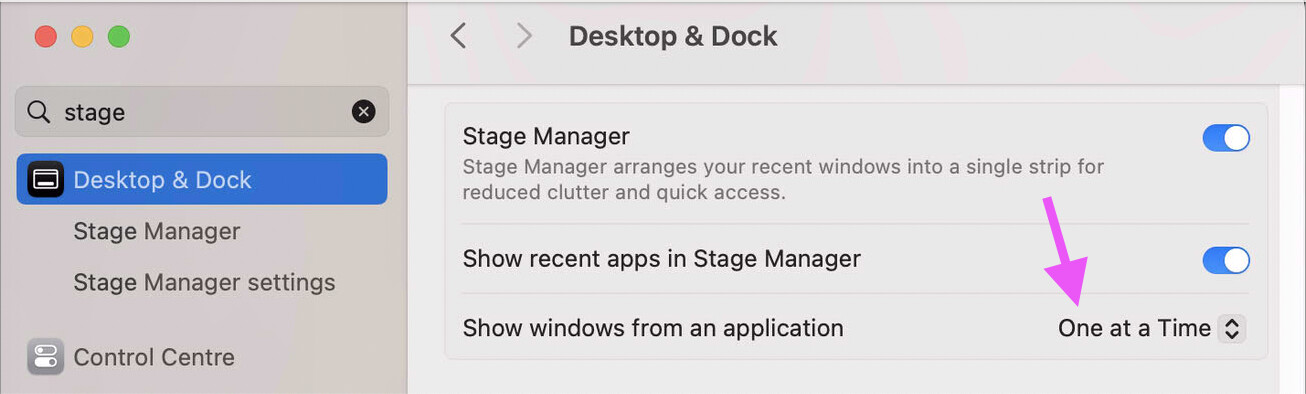Image resolution: width=1306 pixels, height=394 pixels.
Task: Click the Desktop & Dock sidebar icon
Action: tap(45, 180)
